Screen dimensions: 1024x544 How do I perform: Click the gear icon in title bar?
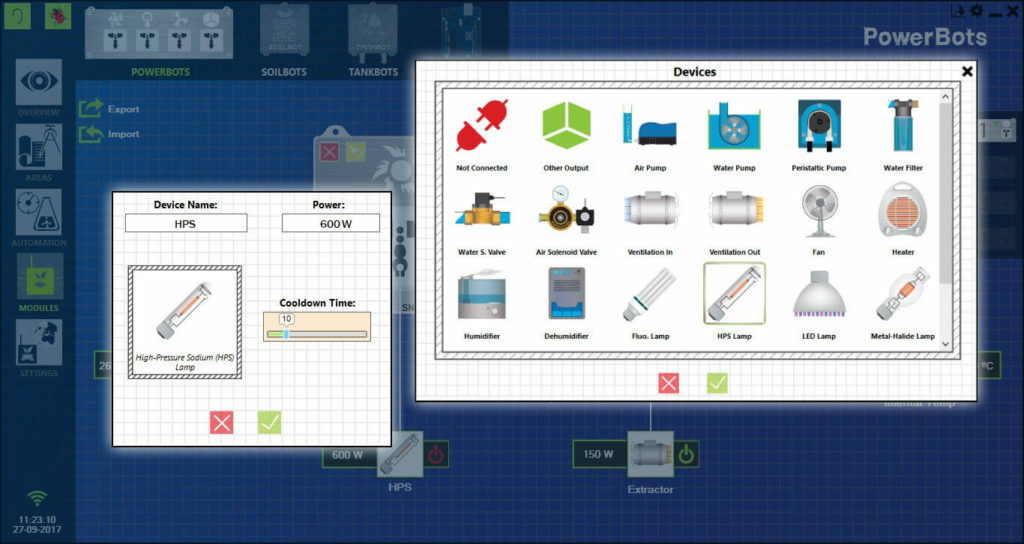(x=976, y=10)
